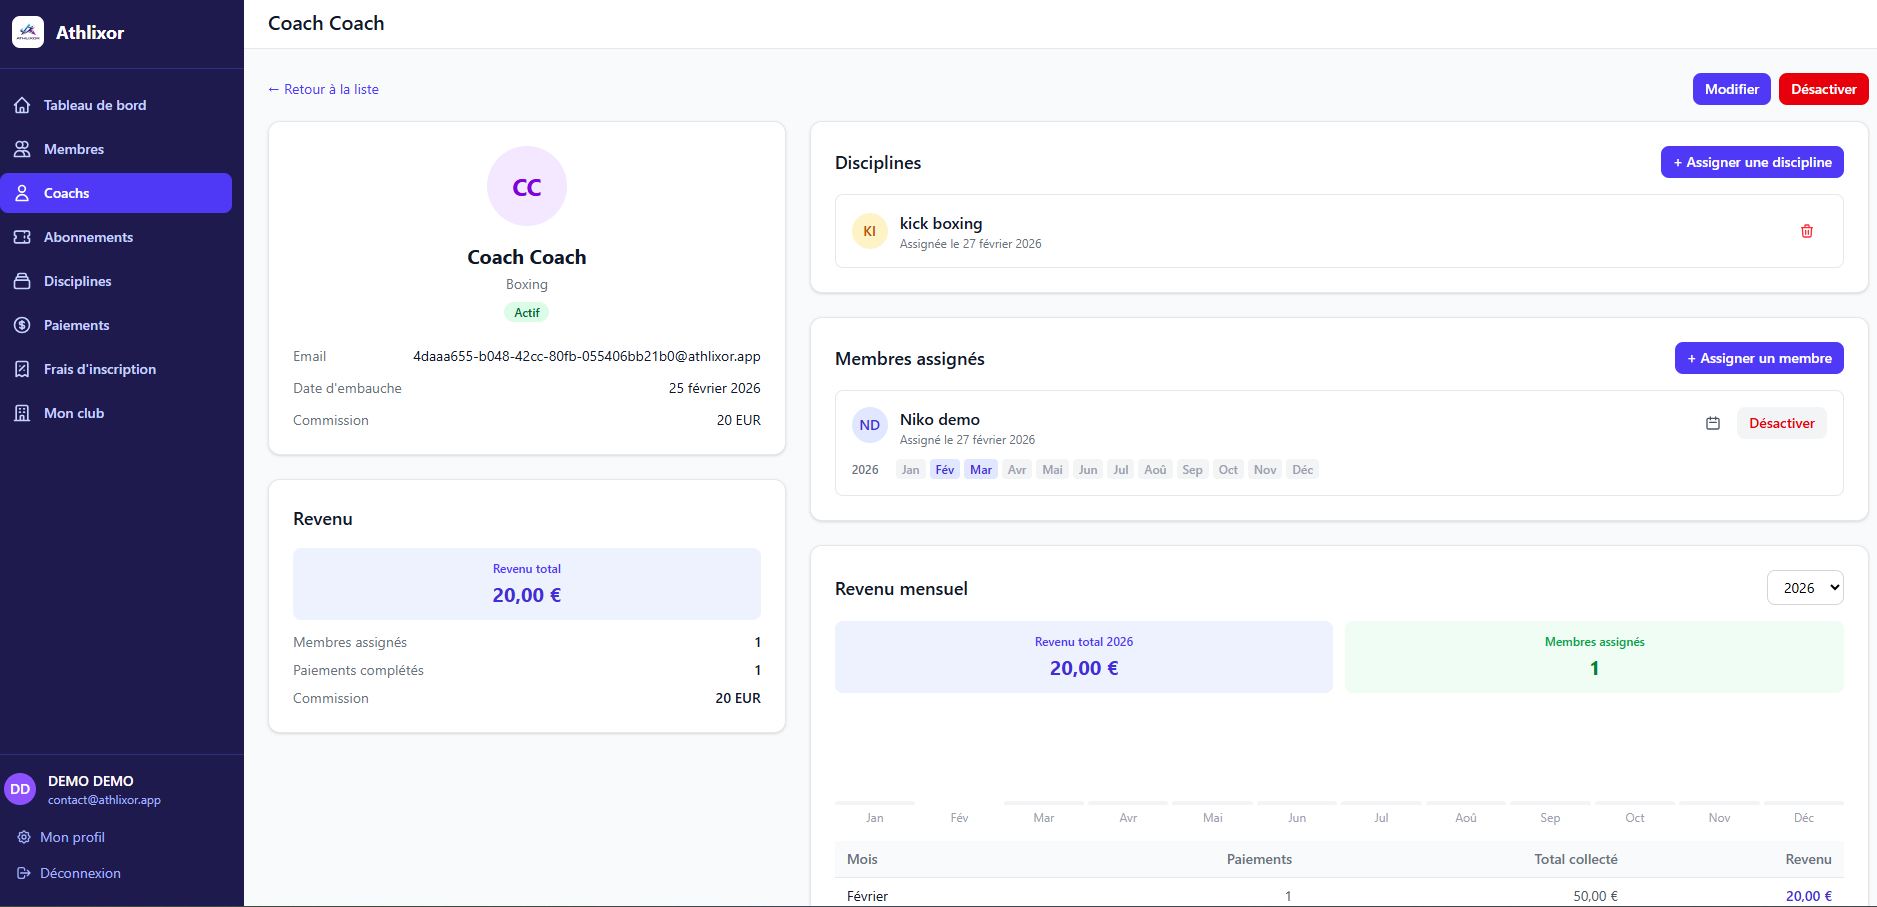Click the Abonnements ticket icon
This screenshot has width=1877, height=907.
pyautogui.click(x=22, y=237)
